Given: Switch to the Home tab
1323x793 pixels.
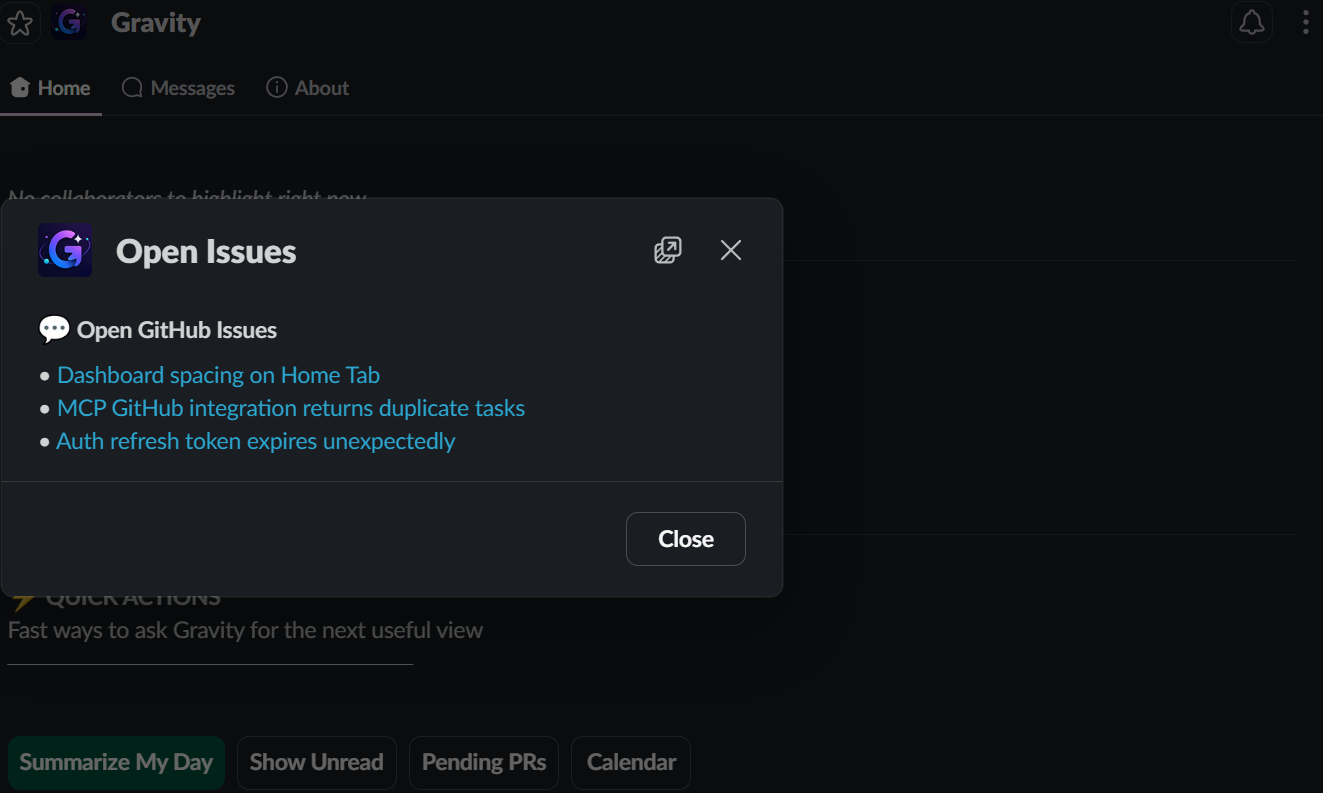Looking at the screenshot, I should pos(51,88).
